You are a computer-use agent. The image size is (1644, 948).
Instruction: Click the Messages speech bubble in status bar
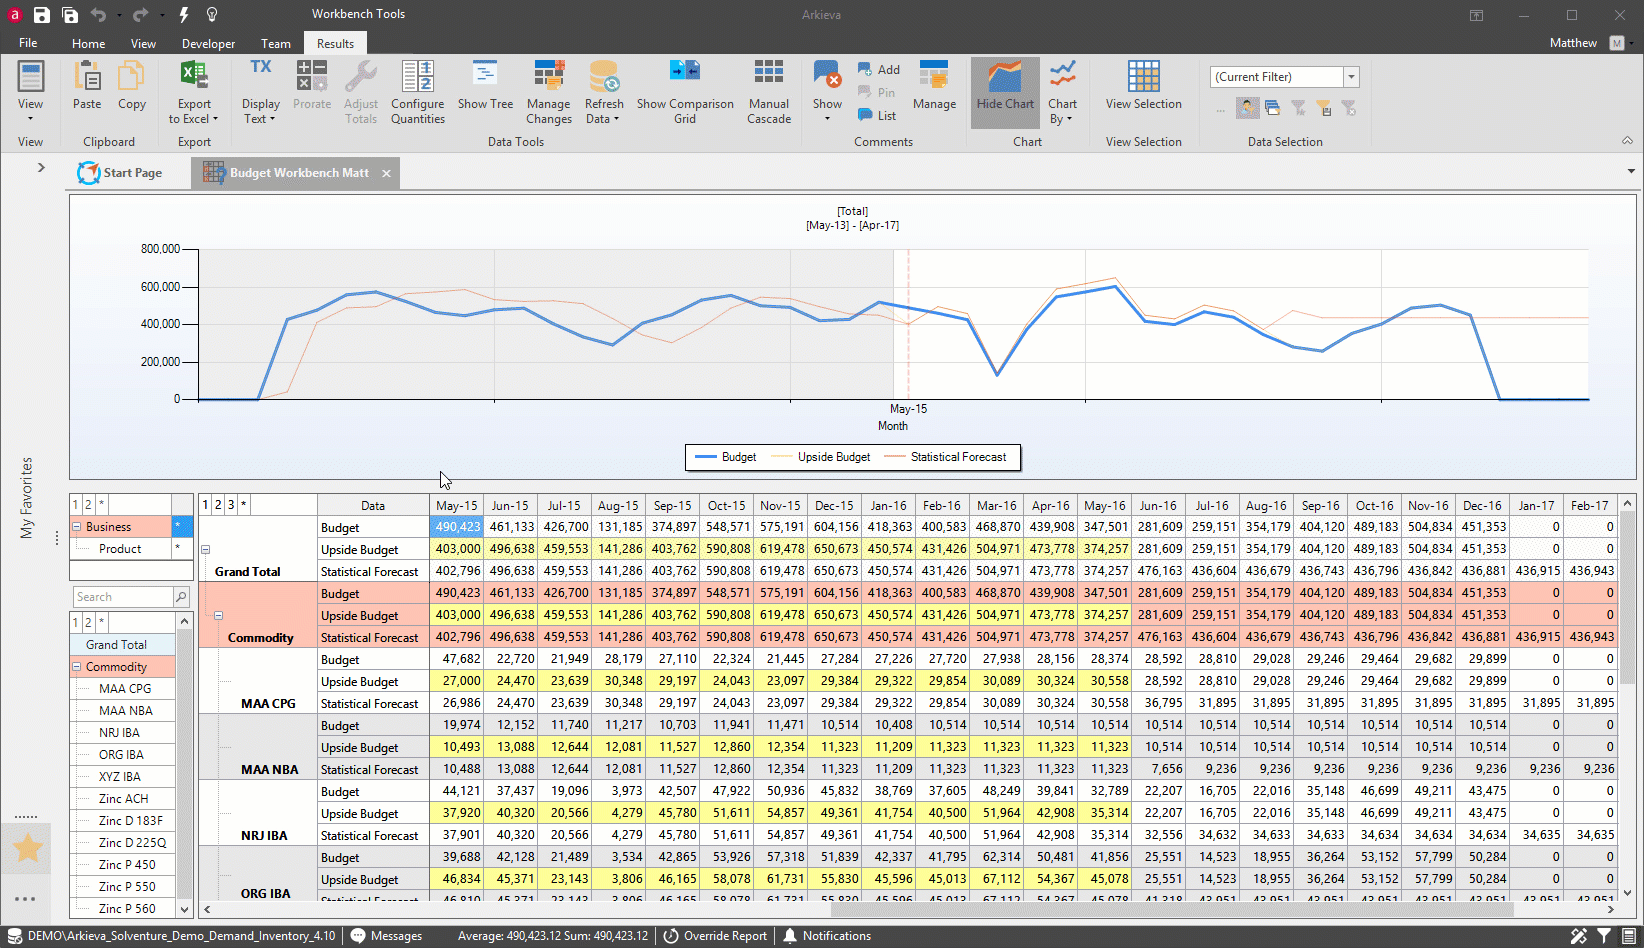click(x=358, y=936)
